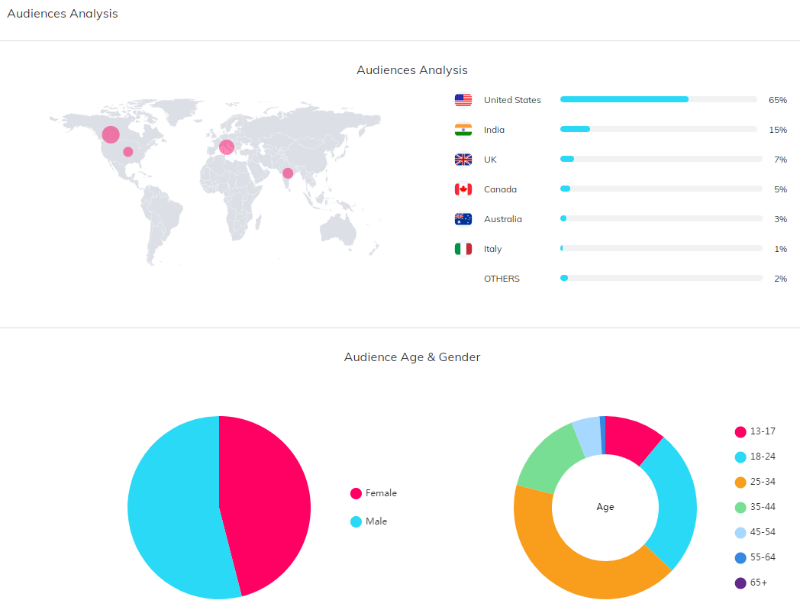Click the Audiences Analysis page title
800x610 pixels.
pos(62,14)
